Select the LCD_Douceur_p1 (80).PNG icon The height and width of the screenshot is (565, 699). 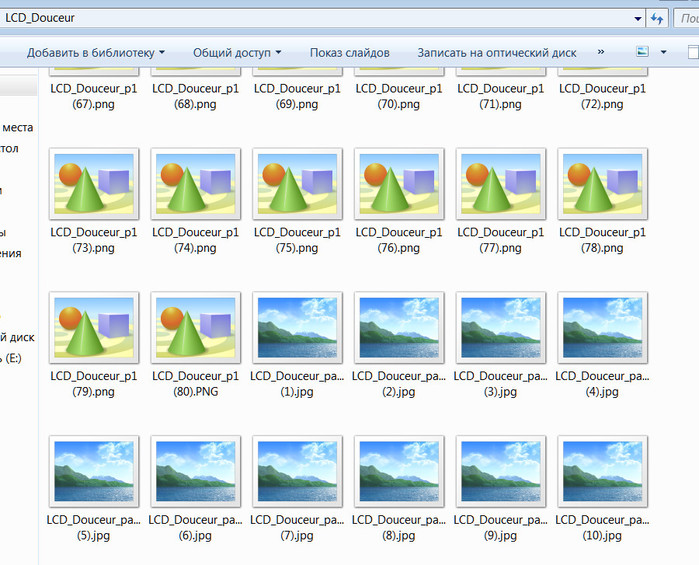(x=195, y=328)
